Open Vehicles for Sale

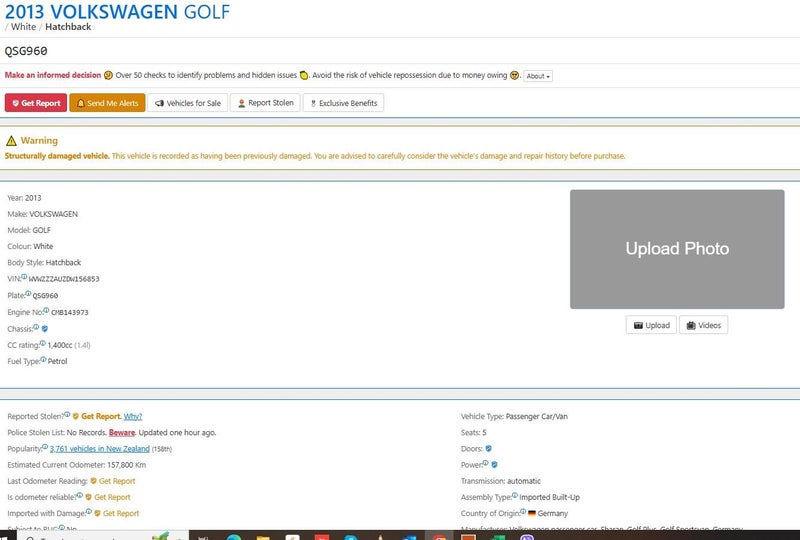tap(187, 103)
